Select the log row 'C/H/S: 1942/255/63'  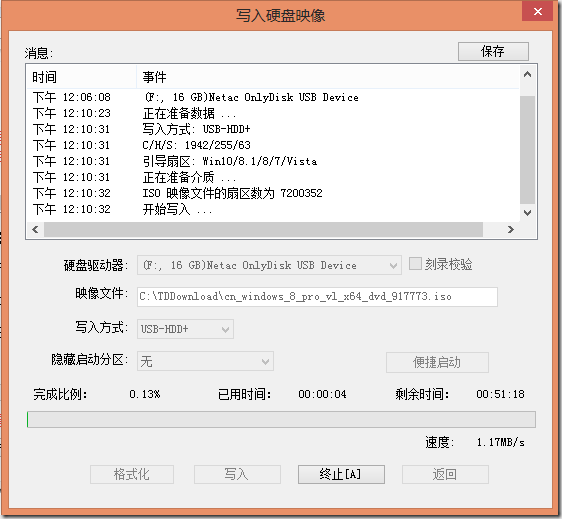(273, 145)
